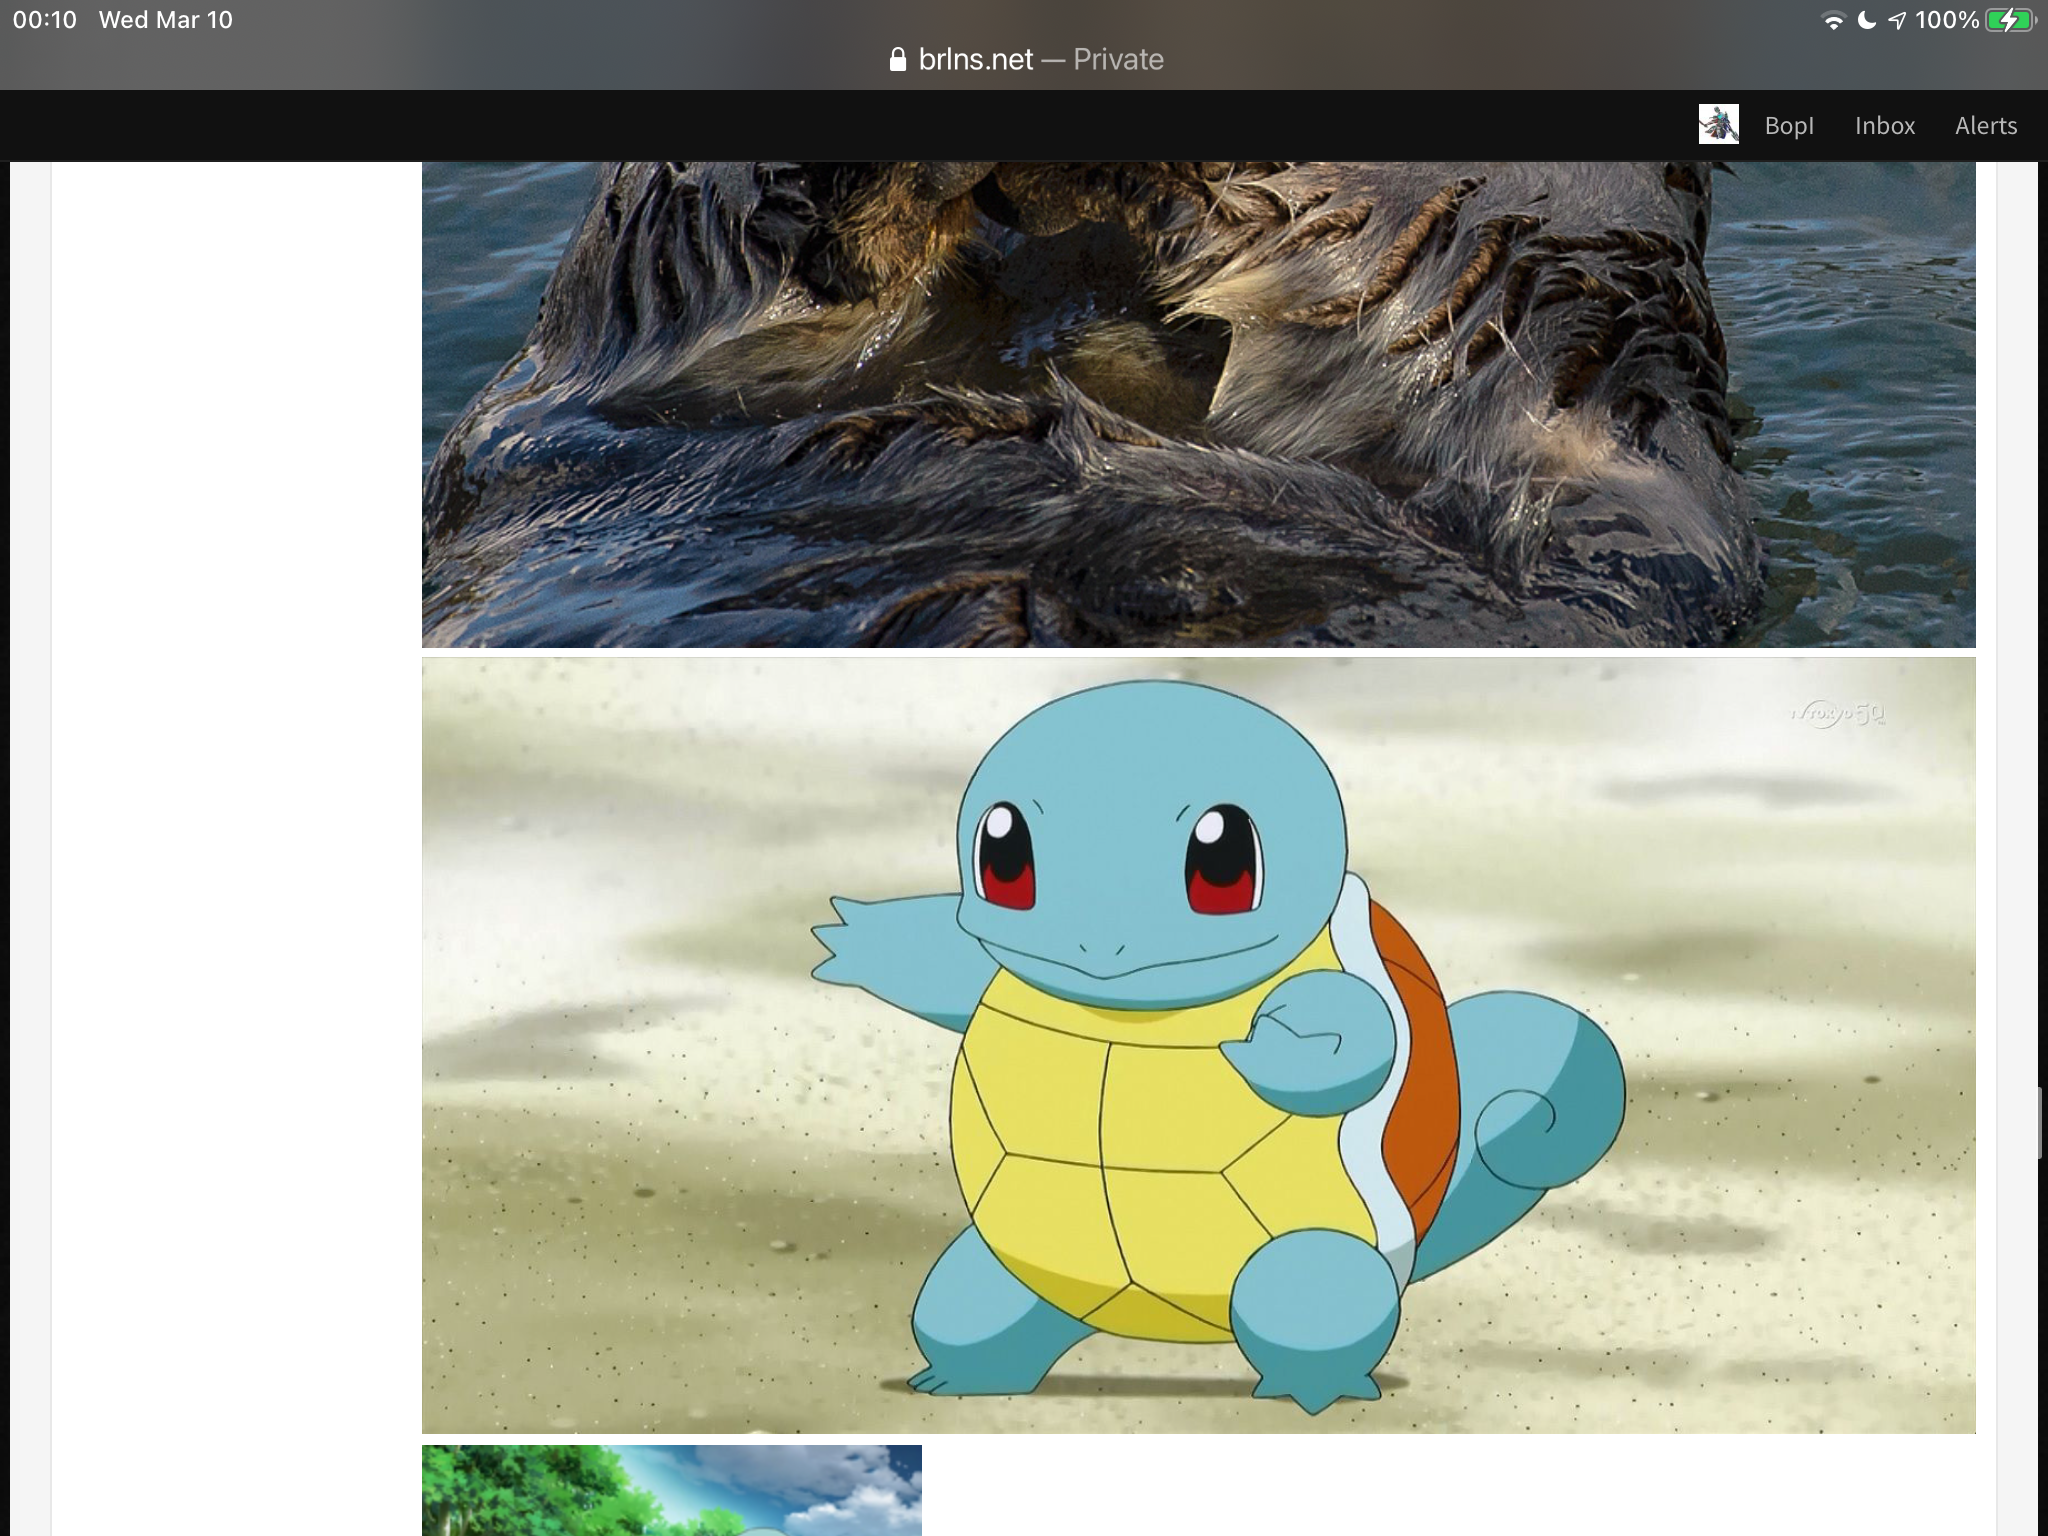Tap the page scrollbar indicator
This screenshot has width=2048, height=1536.
(x=2039, y=1122)
